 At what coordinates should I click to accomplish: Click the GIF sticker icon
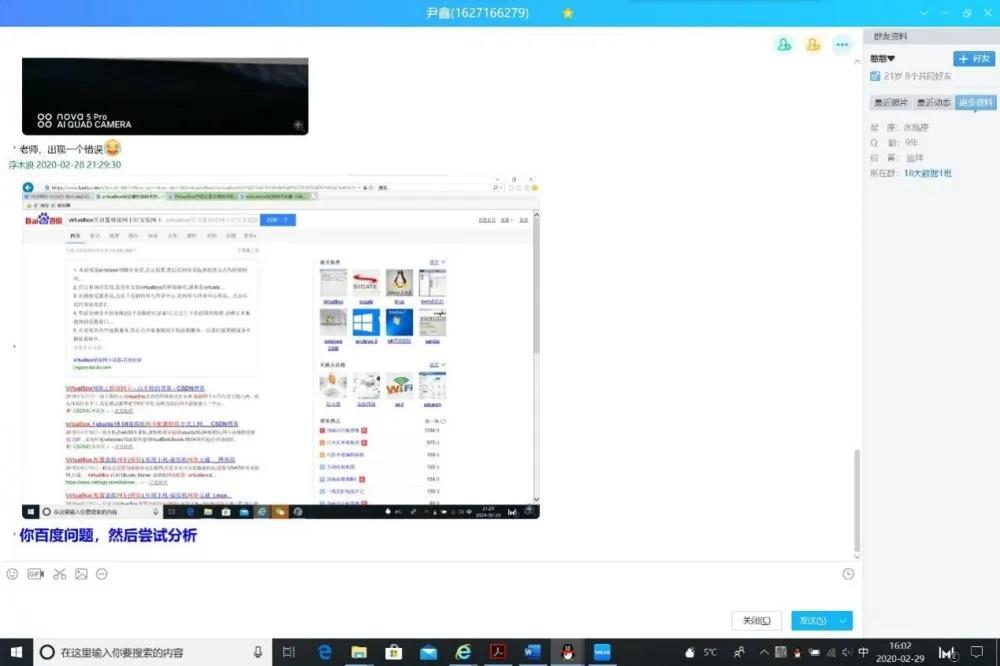tap(36, 574)
